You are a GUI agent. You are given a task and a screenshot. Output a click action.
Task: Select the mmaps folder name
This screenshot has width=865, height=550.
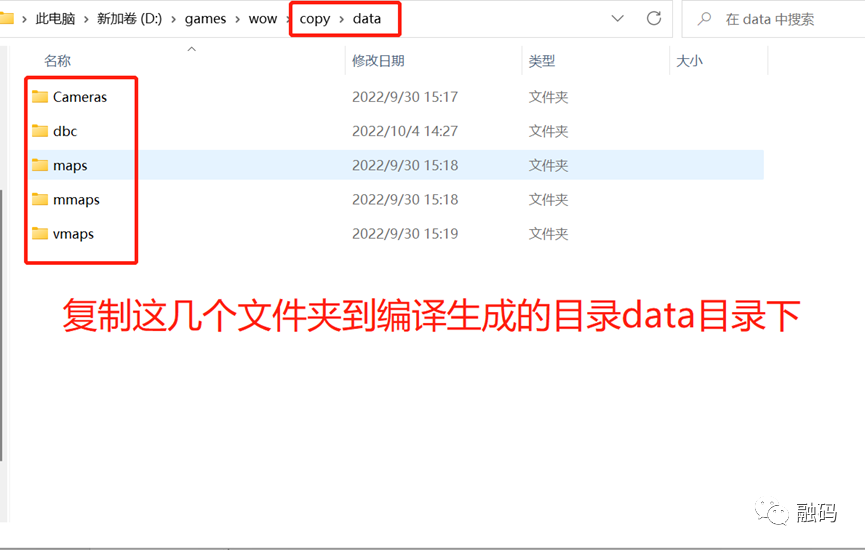coord(76,200)
